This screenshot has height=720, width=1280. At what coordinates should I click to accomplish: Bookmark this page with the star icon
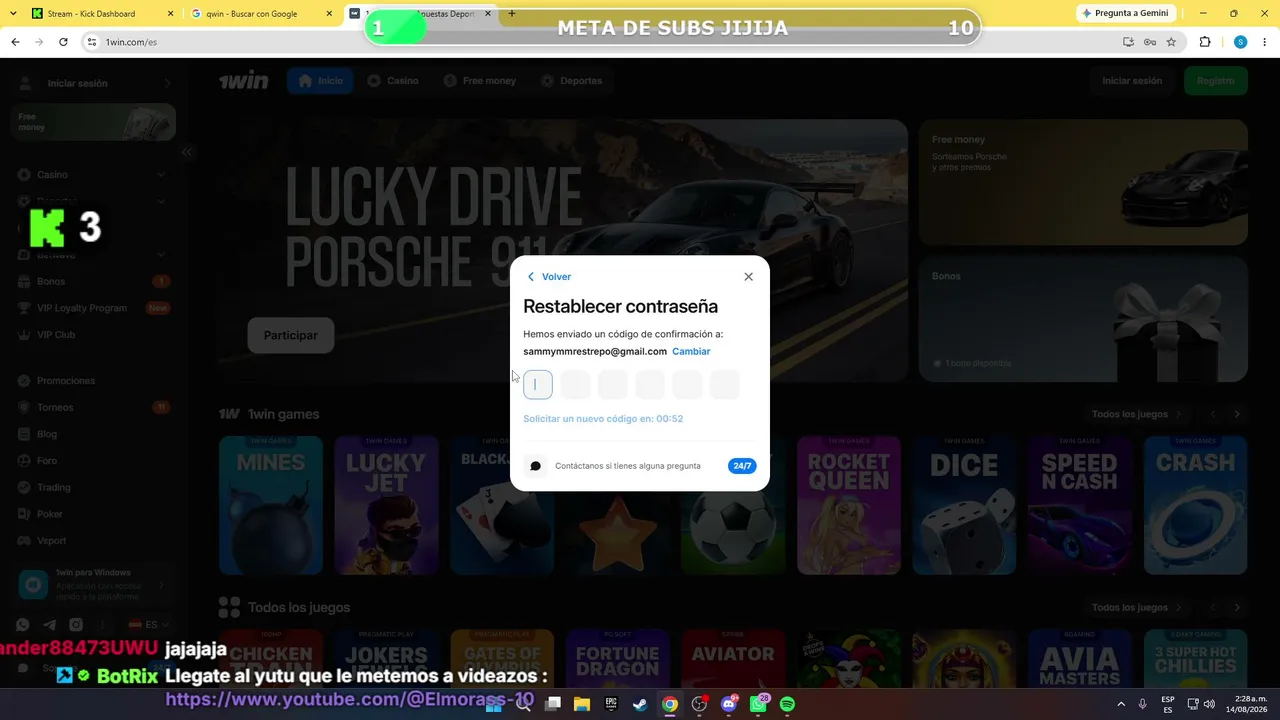tap(1171, 42)
